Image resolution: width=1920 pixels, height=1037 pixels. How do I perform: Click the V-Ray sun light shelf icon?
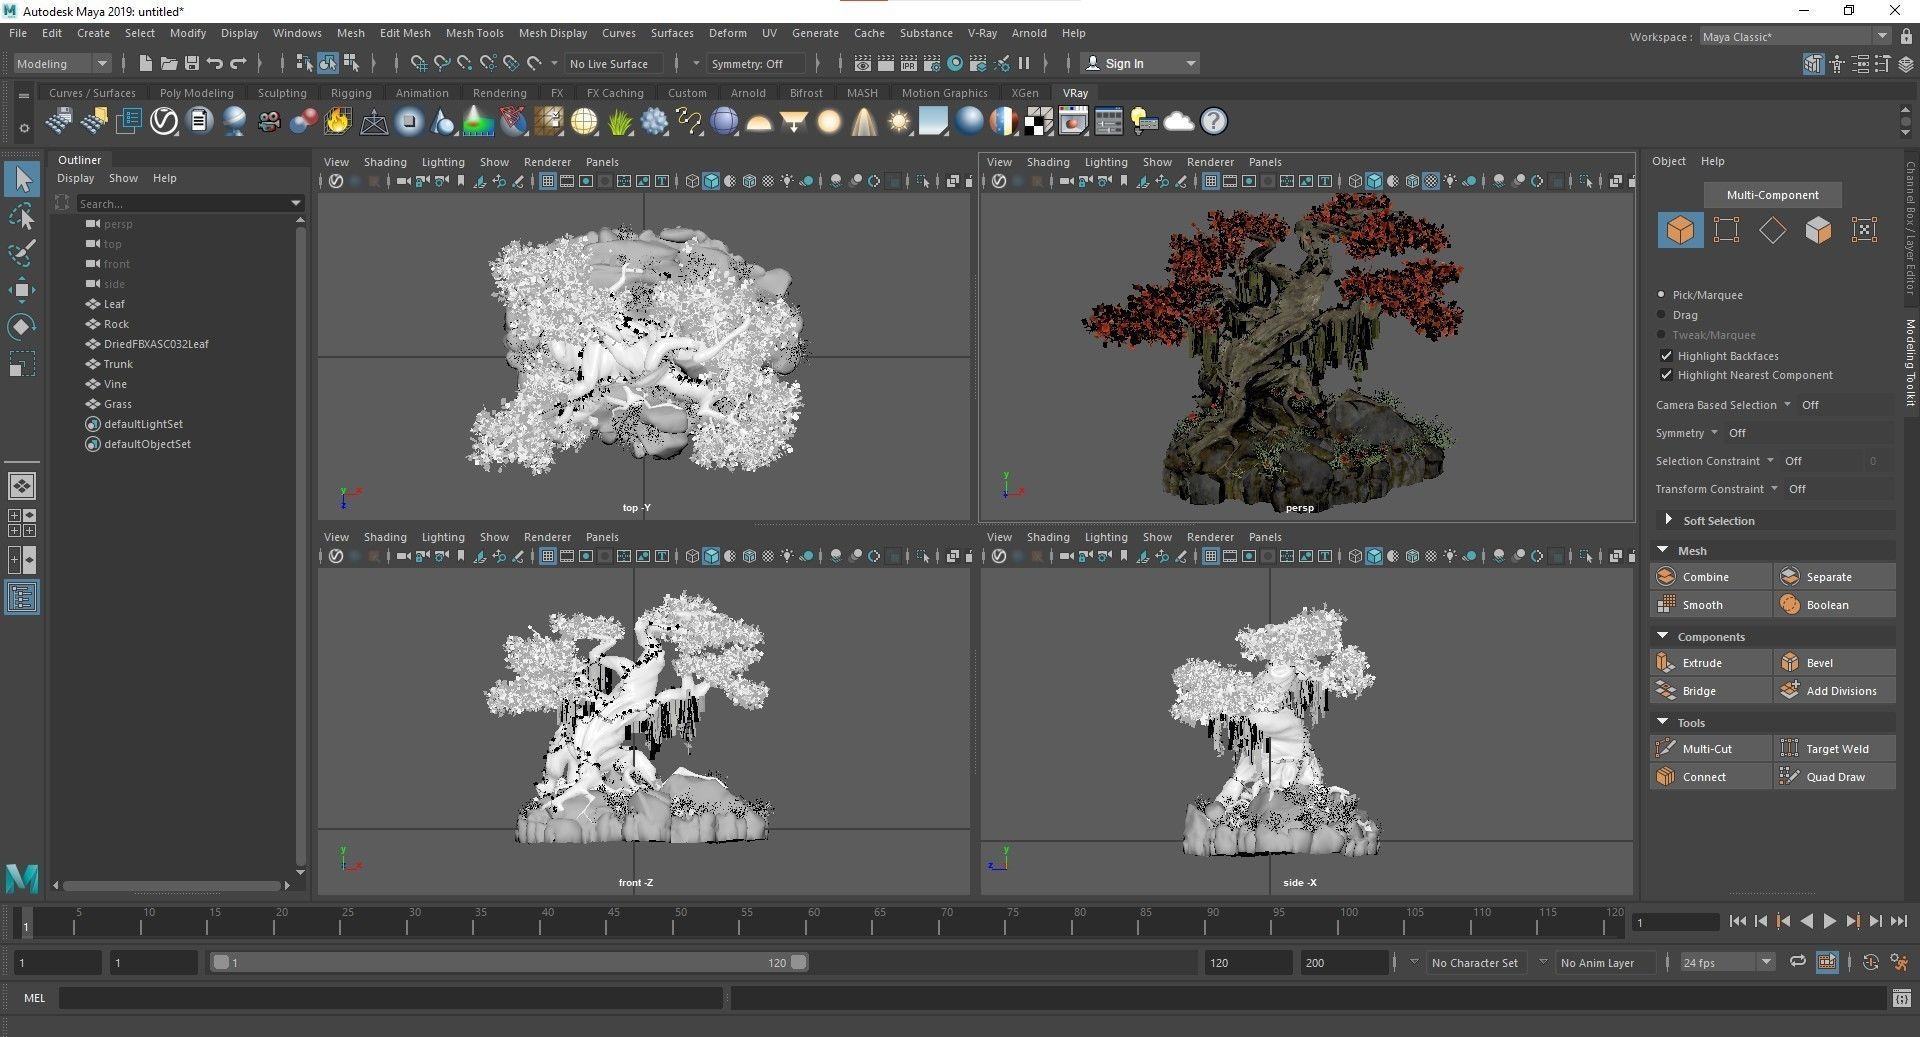click(x=899, y=122)
